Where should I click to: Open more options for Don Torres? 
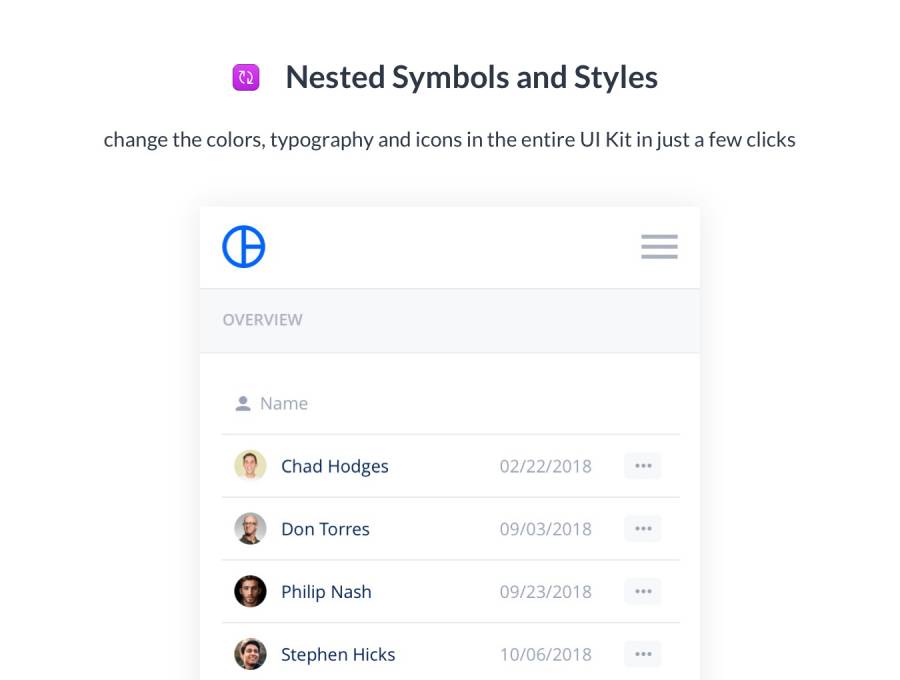643,529
